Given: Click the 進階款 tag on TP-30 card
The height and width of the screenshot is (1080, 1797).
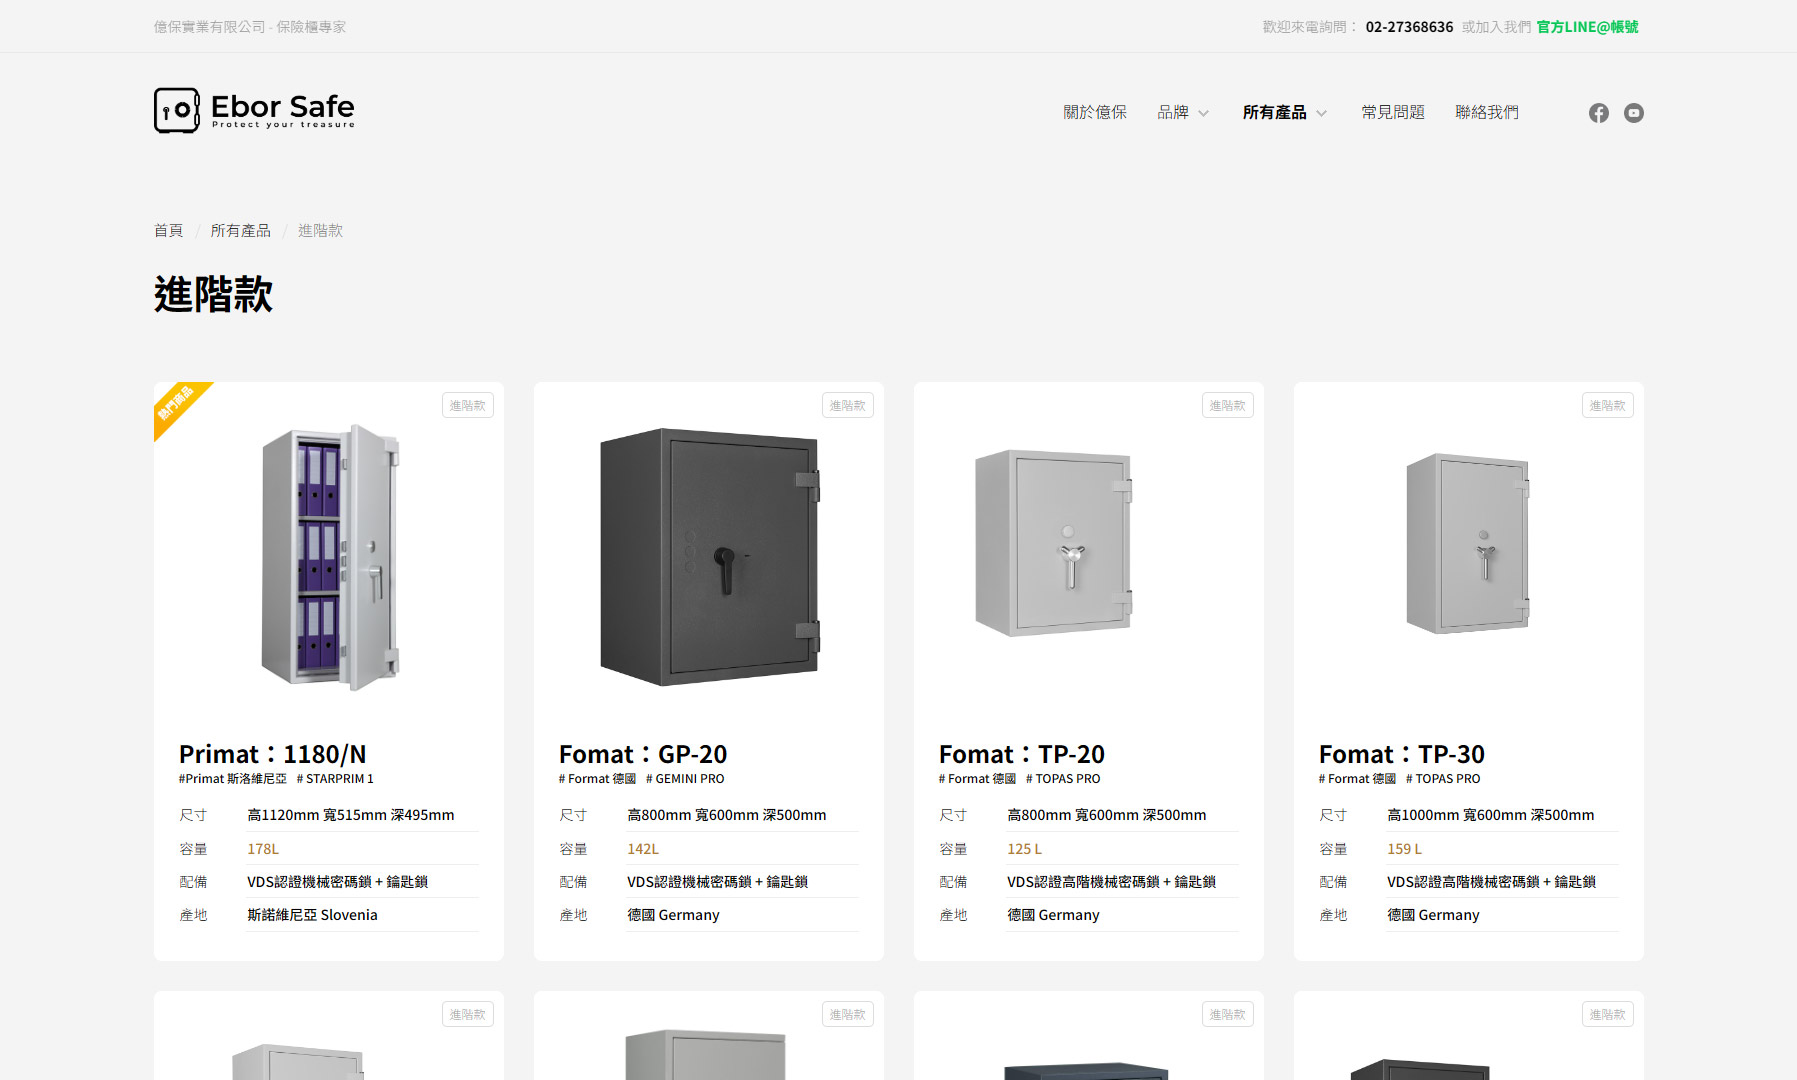Looking at the screenshot, I should pyautogui.click(x=1607, y=405).
